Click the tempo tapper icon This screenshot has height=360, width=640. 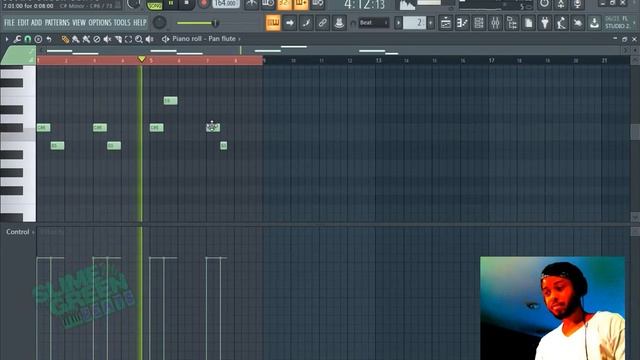(578, 23)
